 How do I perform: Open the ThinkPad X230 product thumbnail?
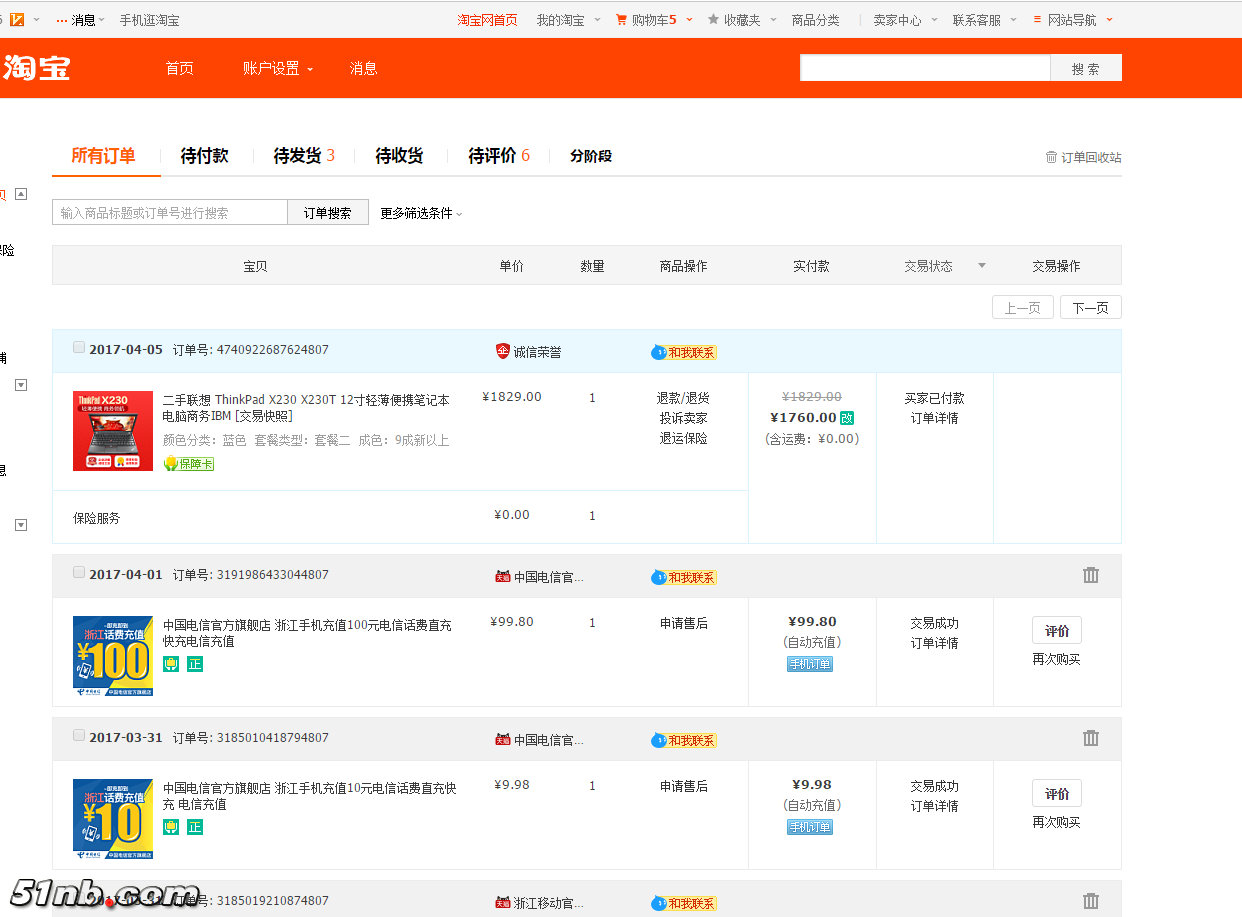pos(113,431)
